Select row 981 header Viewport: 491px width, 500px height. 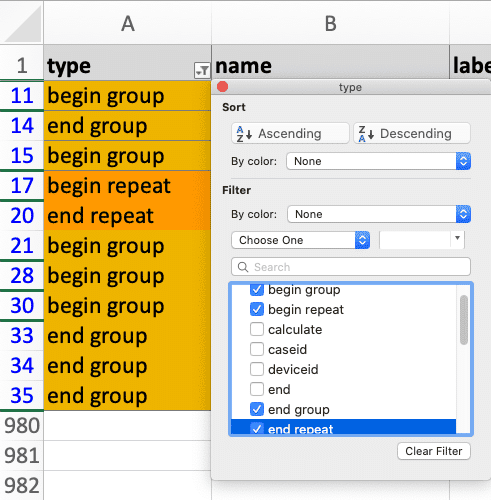tap(22, 456)
